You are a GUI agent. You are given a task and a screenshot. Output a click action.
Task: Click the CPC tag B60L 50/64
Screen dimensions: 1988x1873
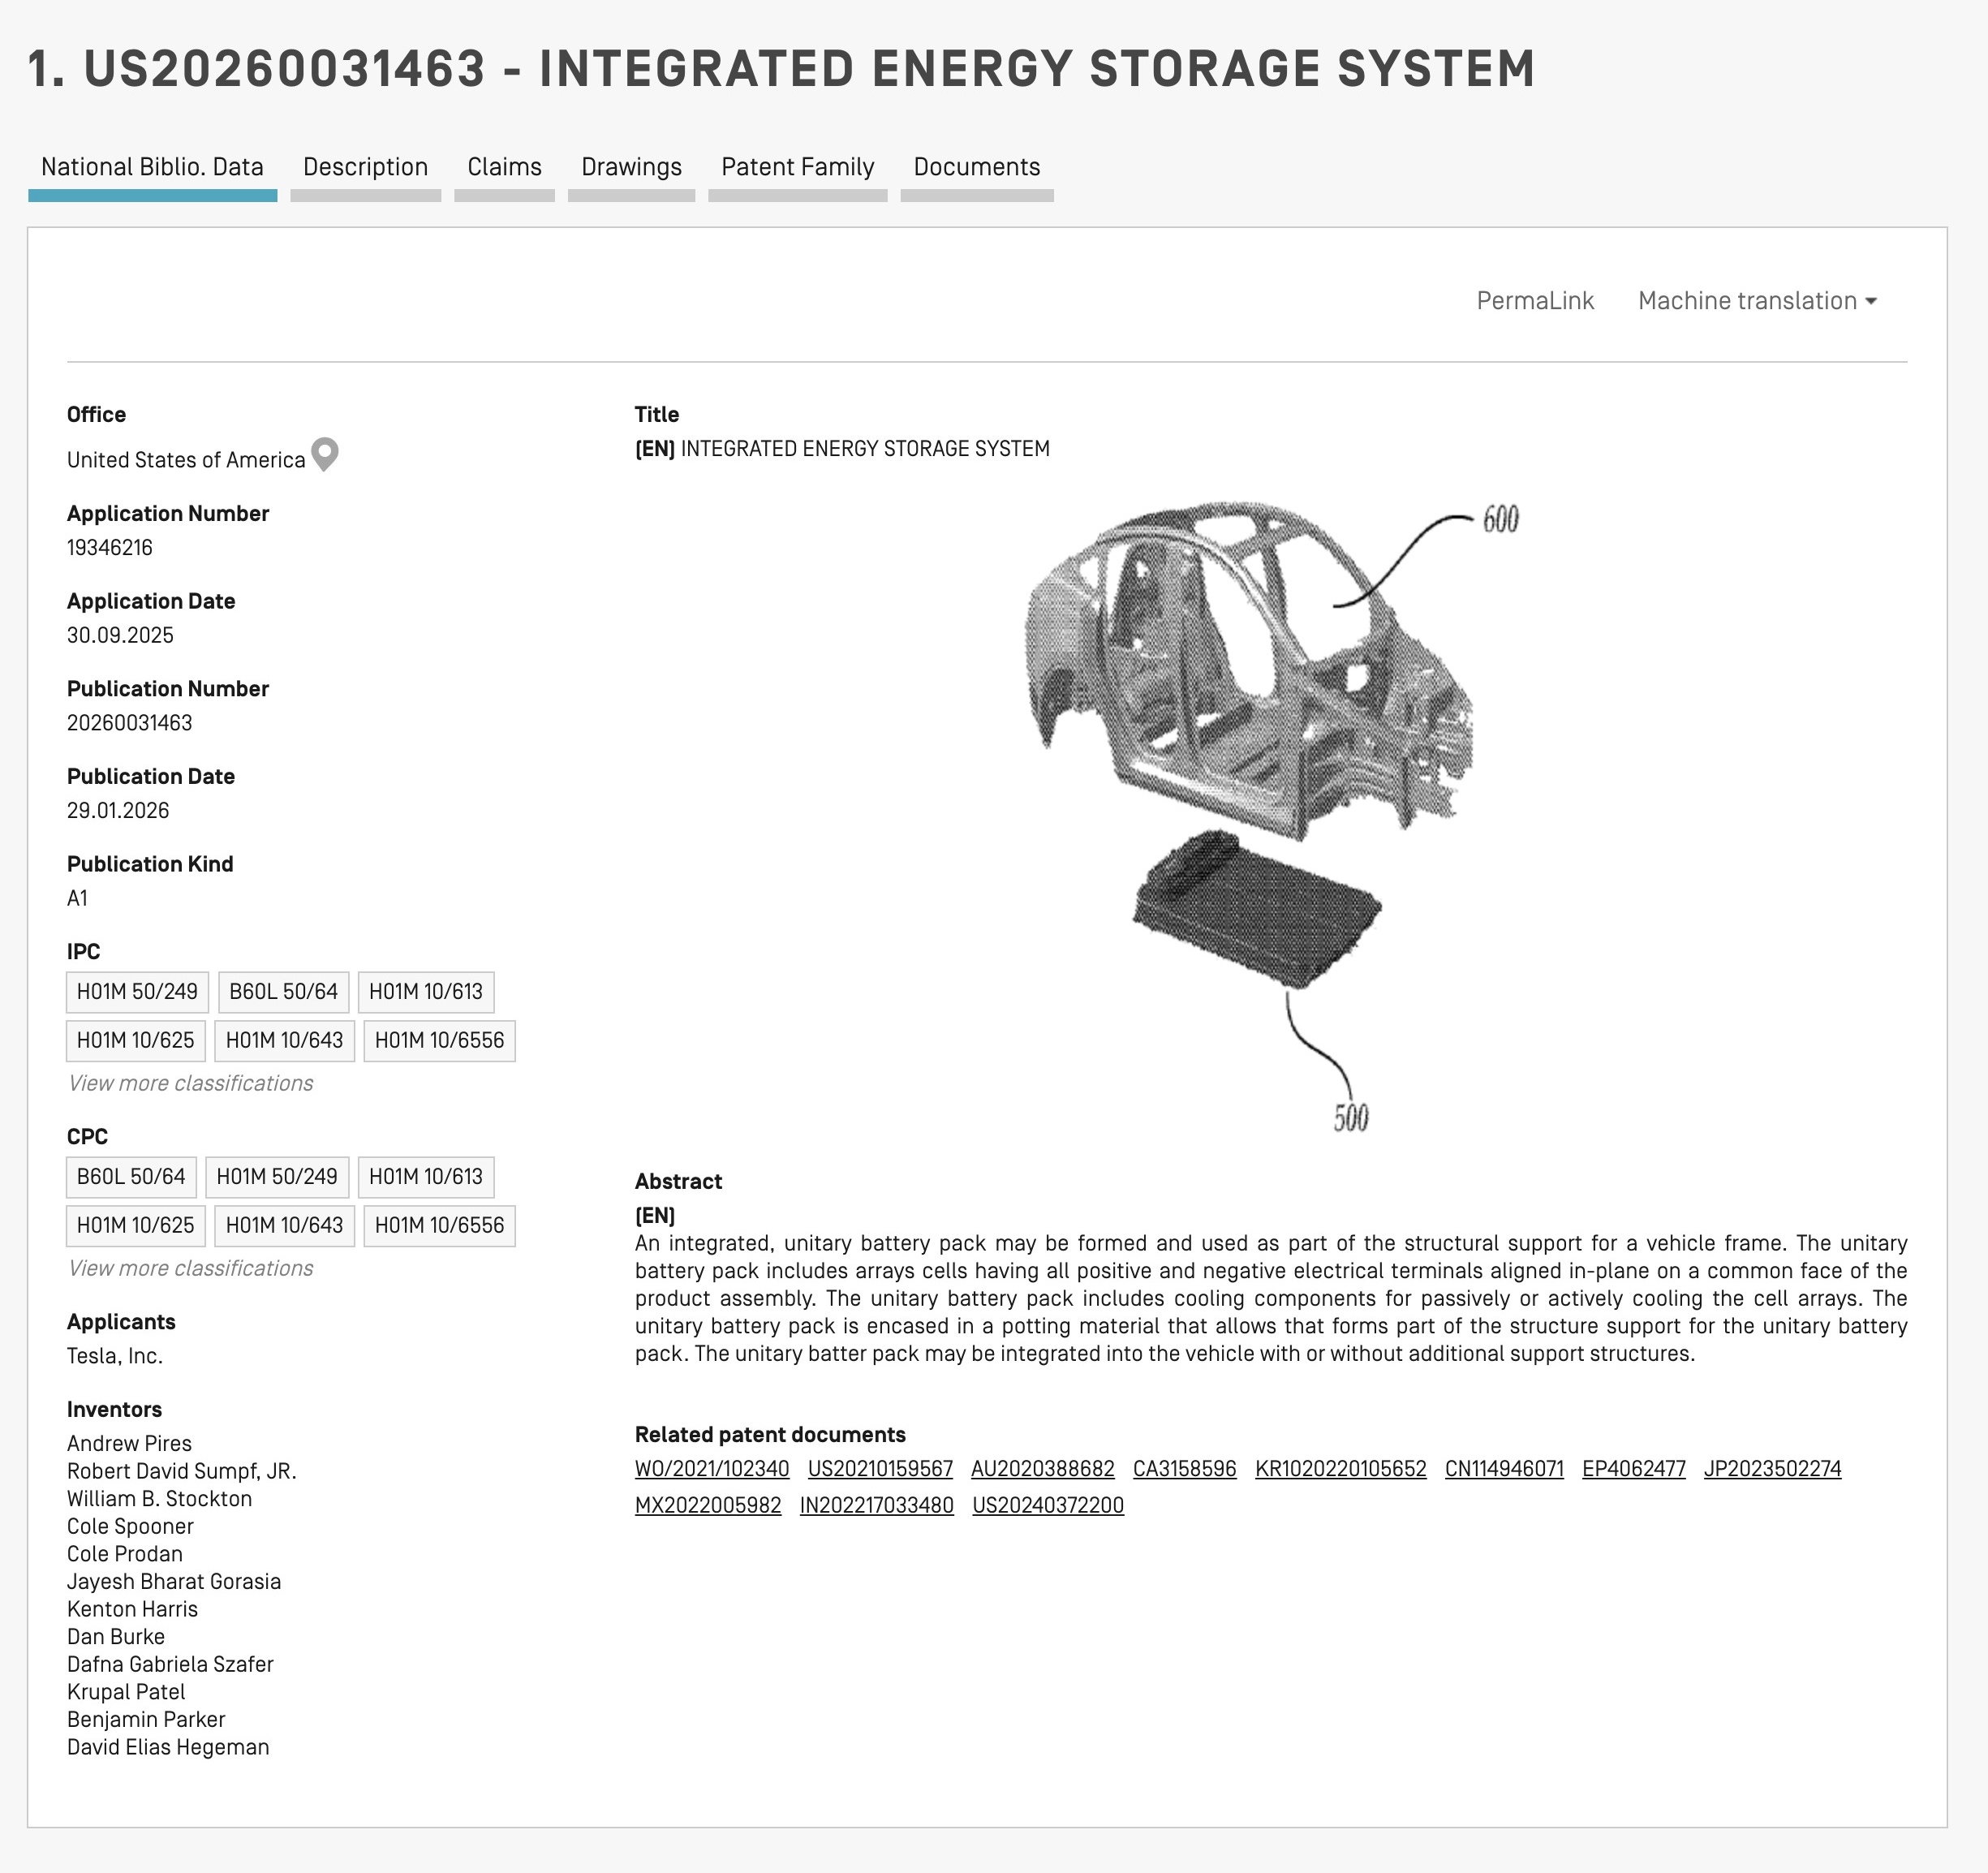click(131, 1176)
